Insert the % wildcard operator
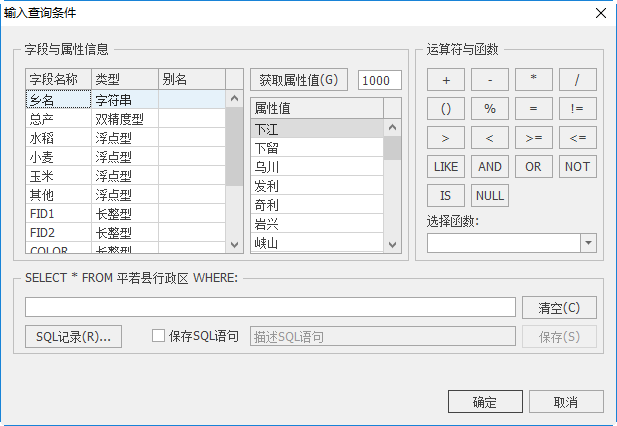The image size is (617, 426). coord(489,109)
